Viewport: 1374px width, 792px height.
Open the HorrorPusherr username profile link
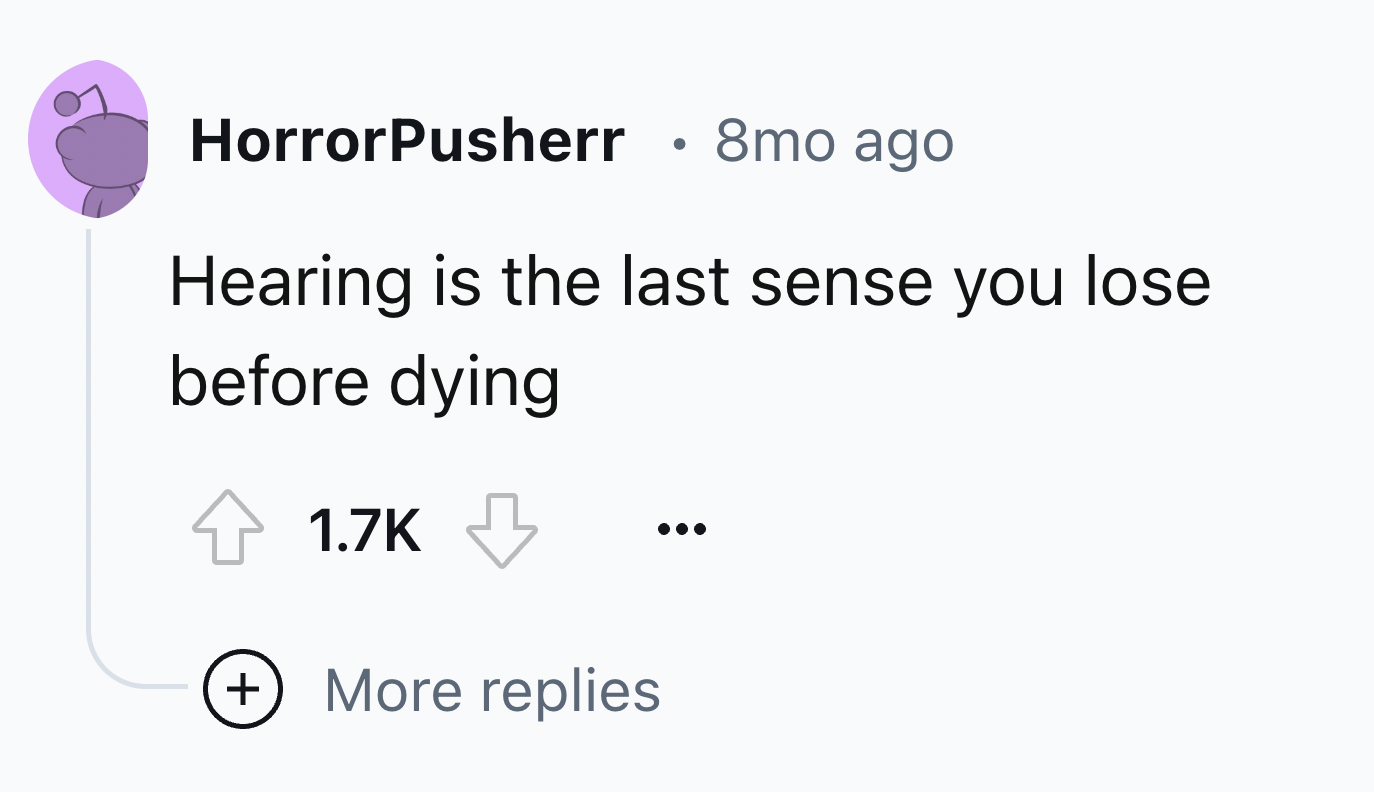(x=407, y=141)
